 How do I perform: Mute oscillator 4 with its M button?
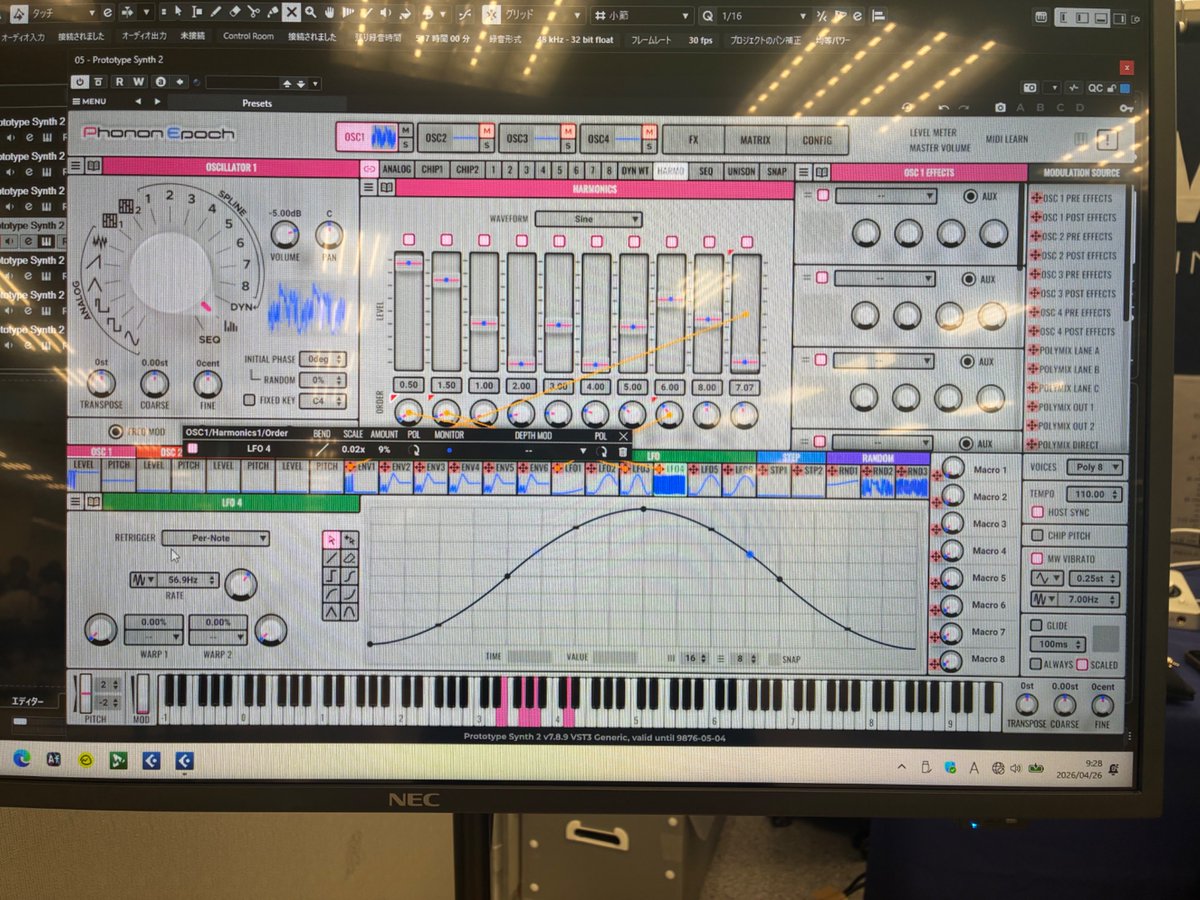point(648,132)
